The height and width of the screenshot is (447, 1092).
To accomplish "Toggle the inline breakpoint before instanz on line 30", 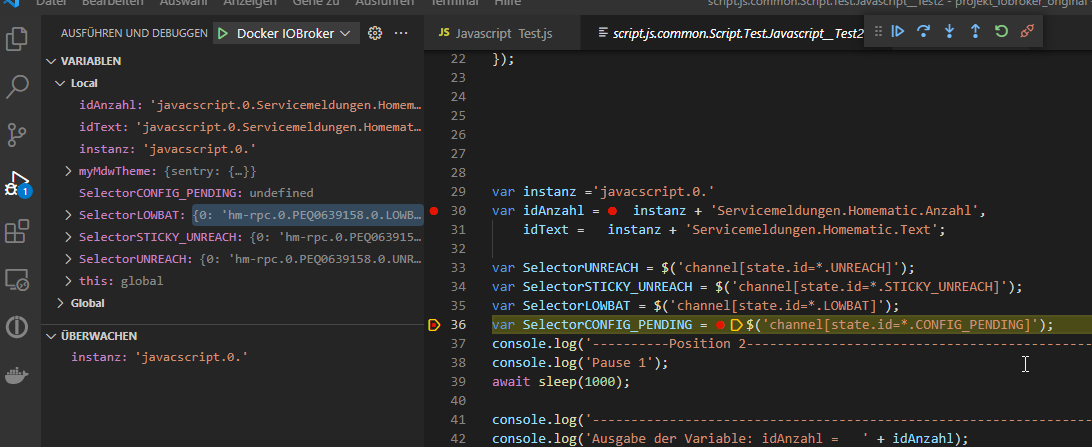I will click(x=612, y=210).
